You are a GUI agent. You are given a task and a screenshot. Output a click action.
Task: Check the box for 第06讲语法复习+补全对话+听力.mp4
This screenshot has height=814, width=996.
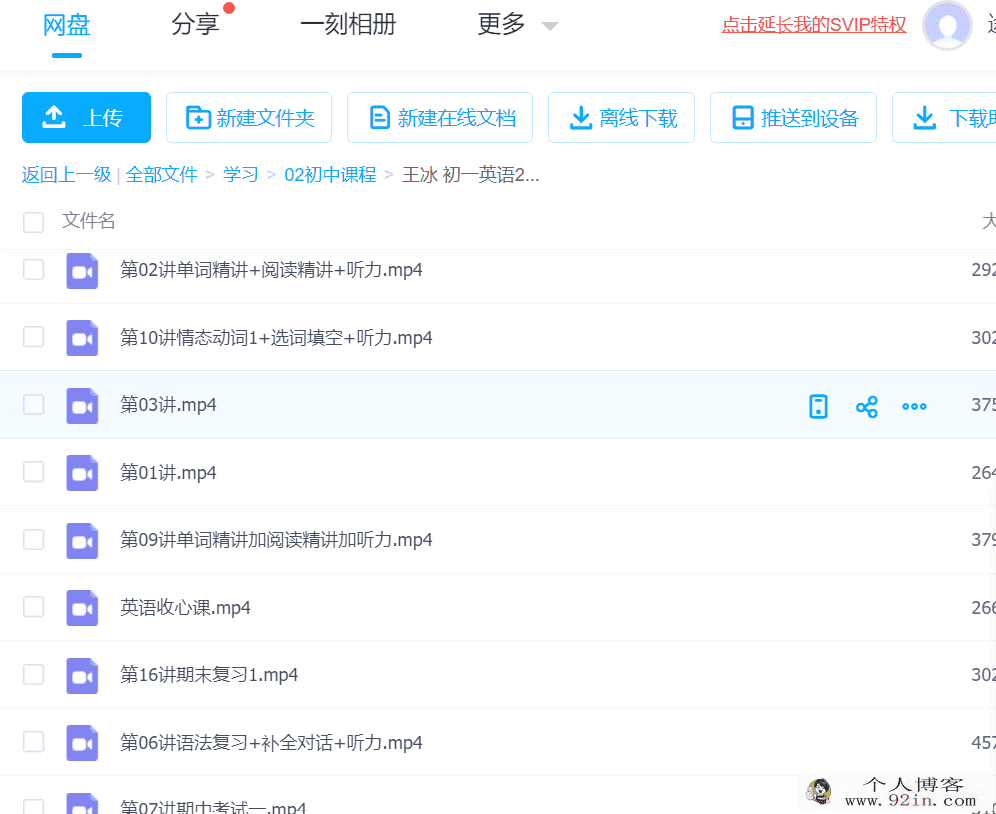click(34, 742)
